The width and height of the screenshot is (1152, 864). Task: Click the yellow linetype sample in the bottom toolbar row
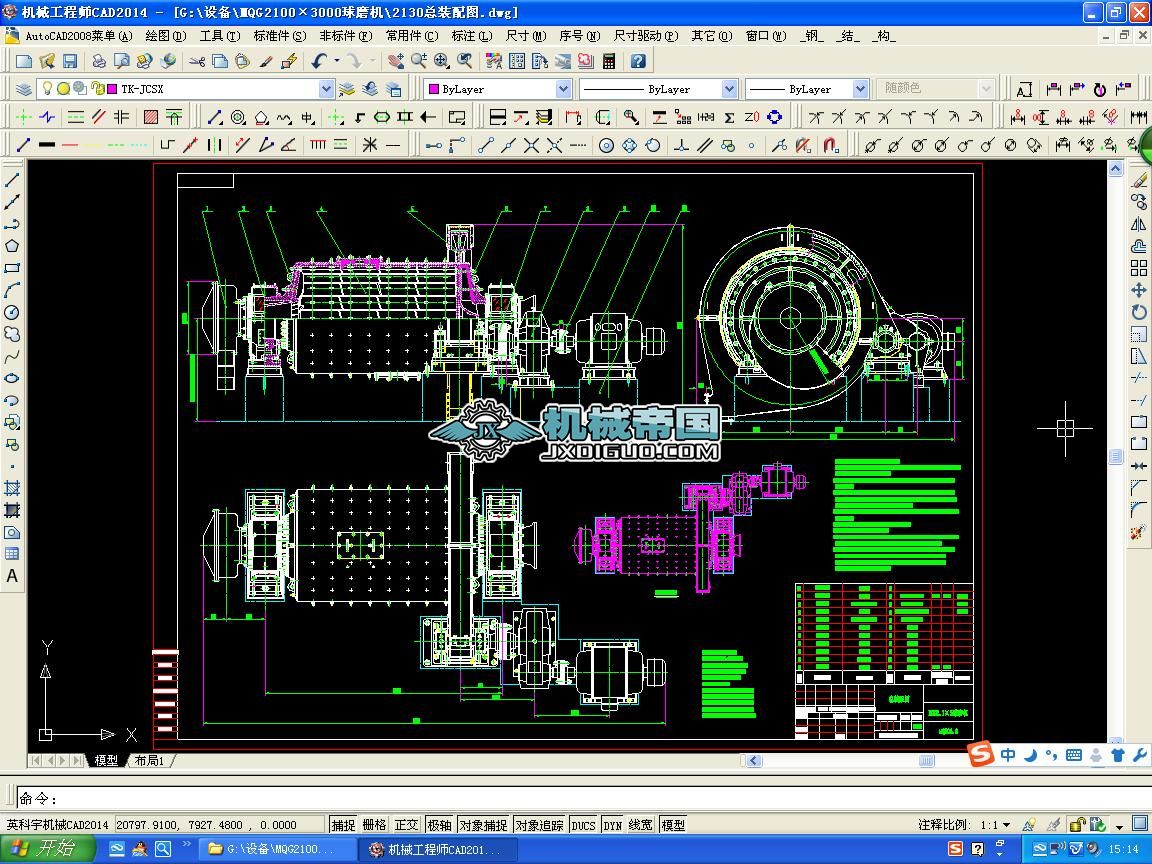(x=93, y=145)
